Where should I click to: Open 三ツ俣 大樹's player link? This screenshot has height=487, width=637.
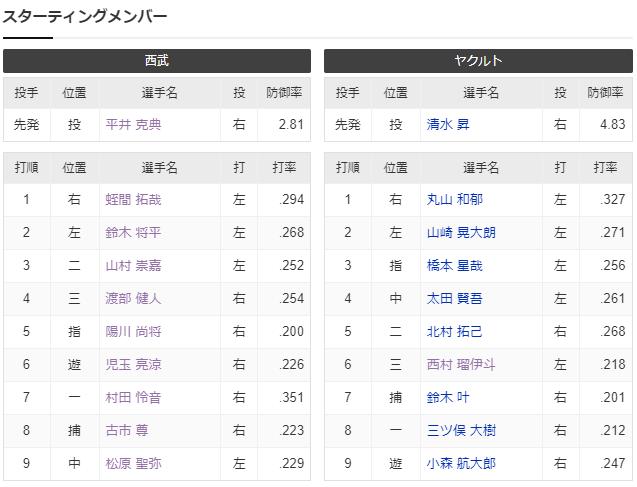point(460,431)
